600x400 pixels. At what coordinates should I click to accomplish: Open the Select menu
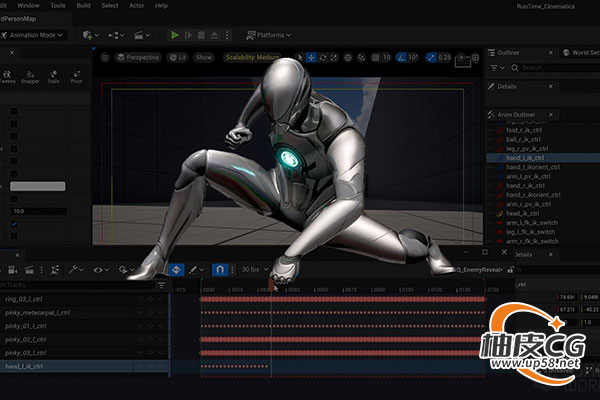click(x=110, y=5)
